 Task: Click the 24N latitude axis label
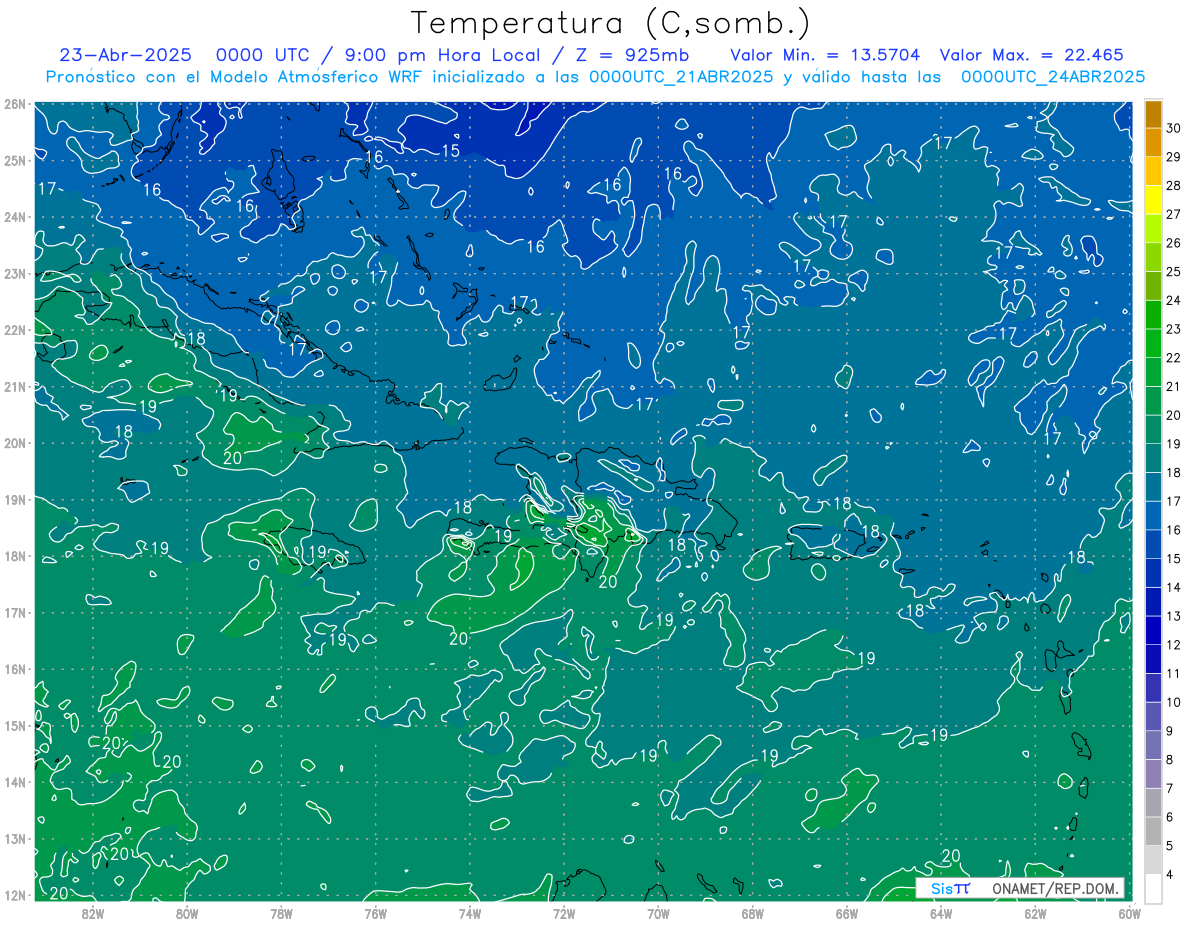(14, 217)
